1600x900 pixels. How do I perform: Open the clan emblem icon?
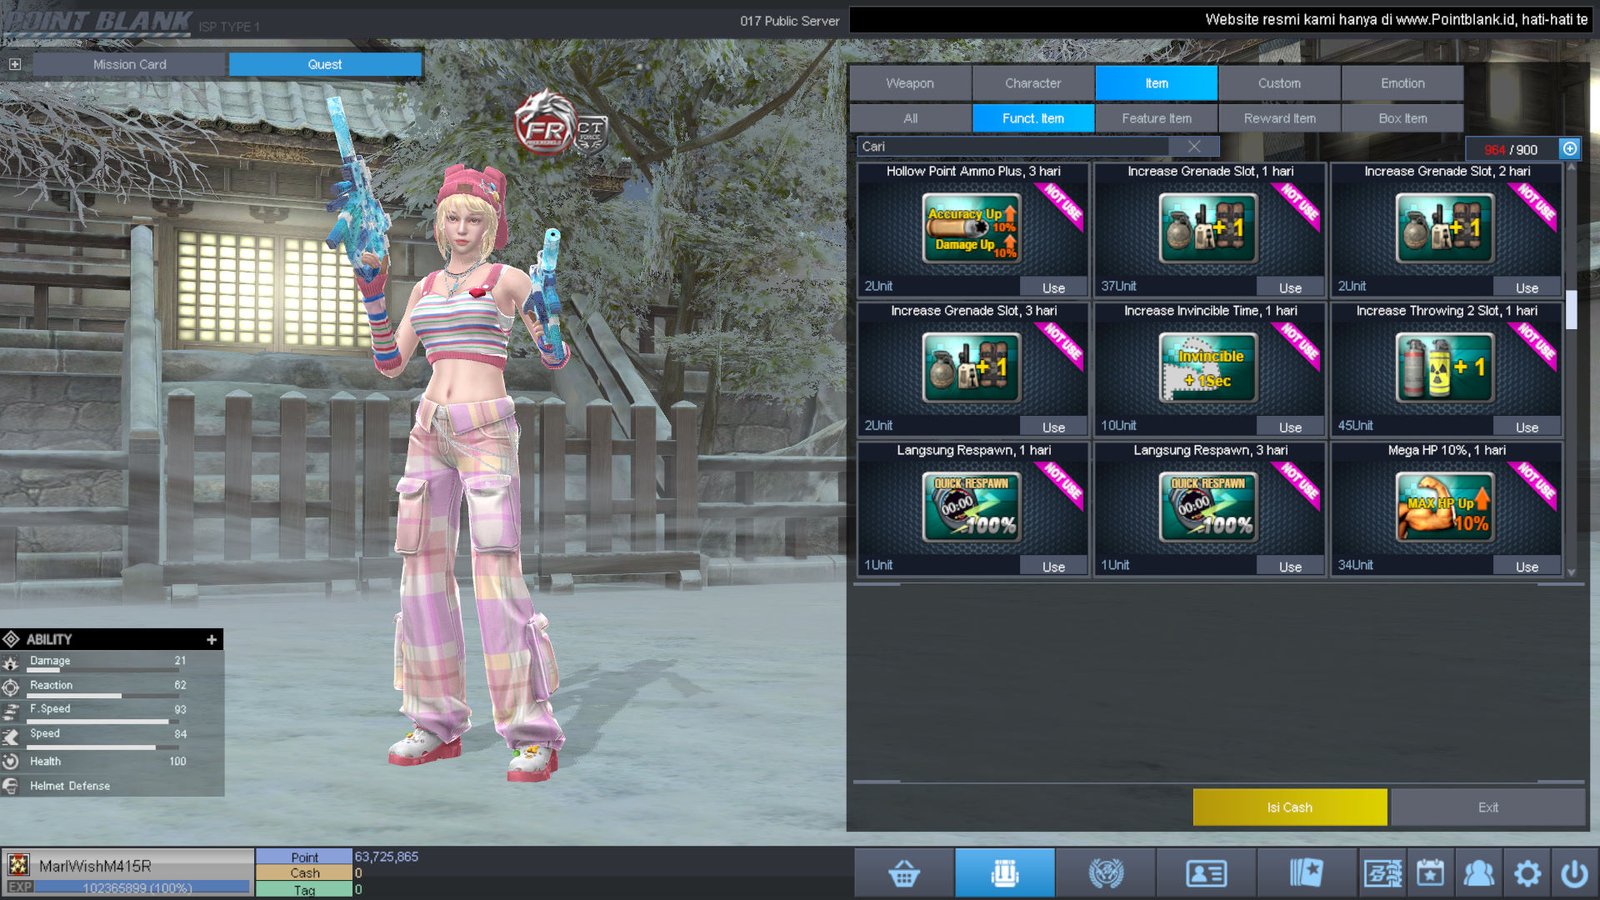[x=1105, y=874]
